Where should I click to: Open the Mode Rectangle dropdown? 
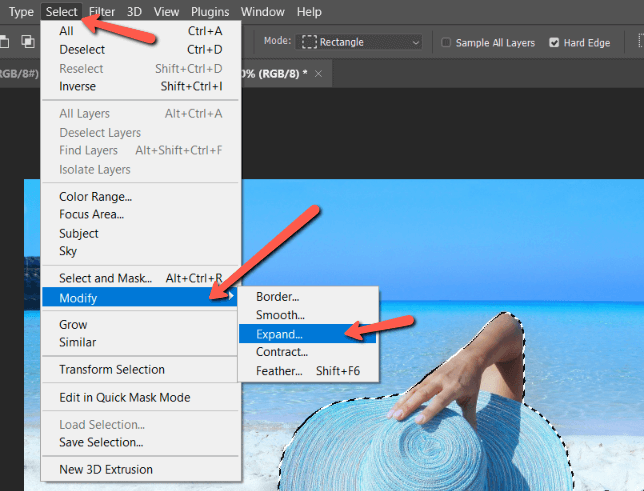[x=361, y=42]
